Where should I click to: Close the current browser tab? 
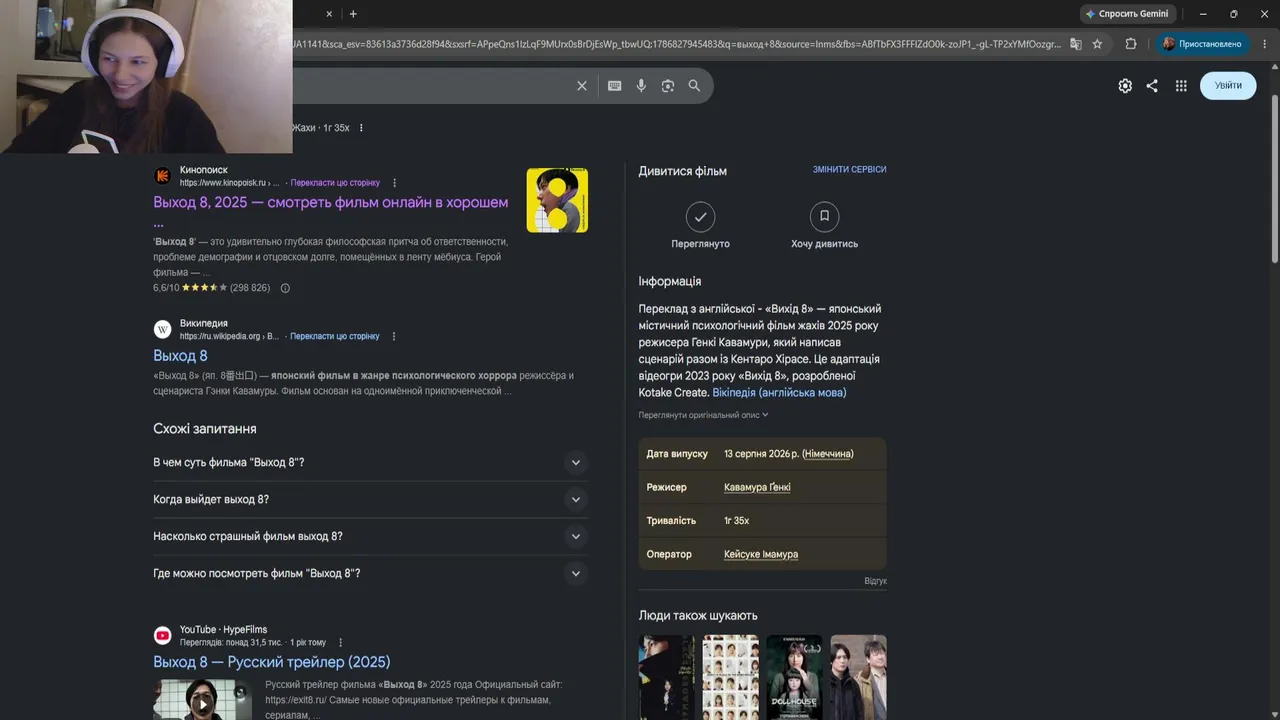pos(329,14)
